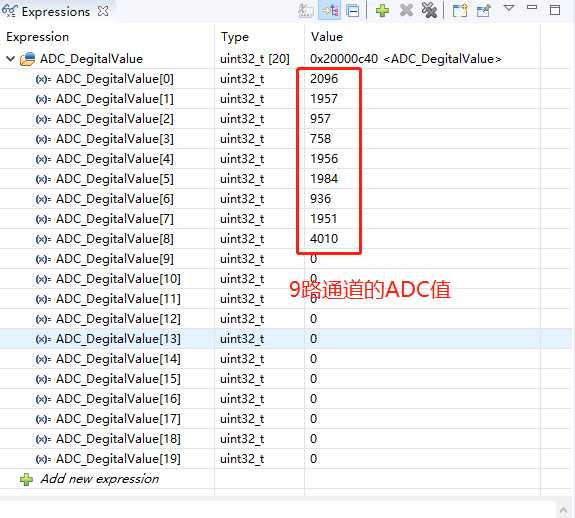The image size is (575, 518).
Task: Click the value 1951 cell
Action: pos(324,218)
